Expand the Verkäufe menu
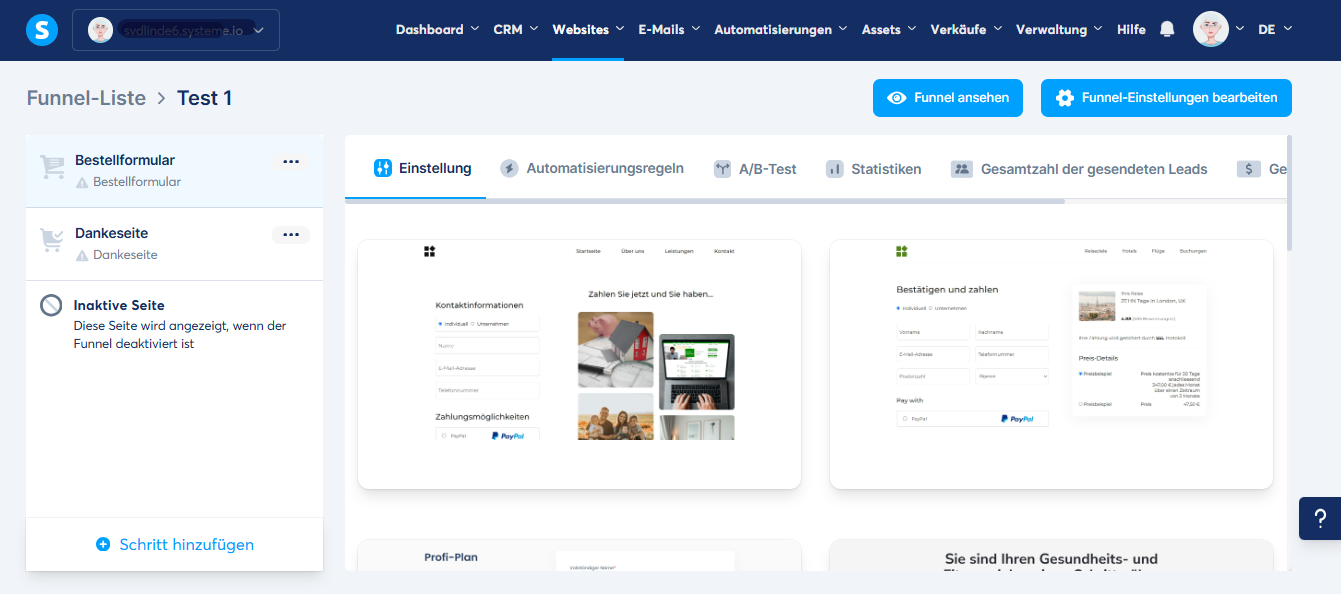1341x594 pixels. pos(966,30)
